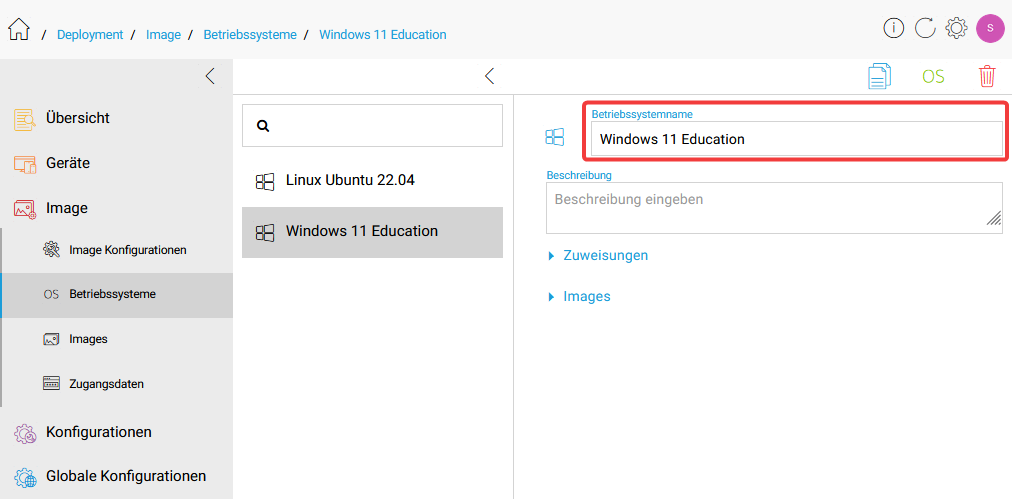Collapse the operating system list panel

pyautogui.click(x=489, y=76)
